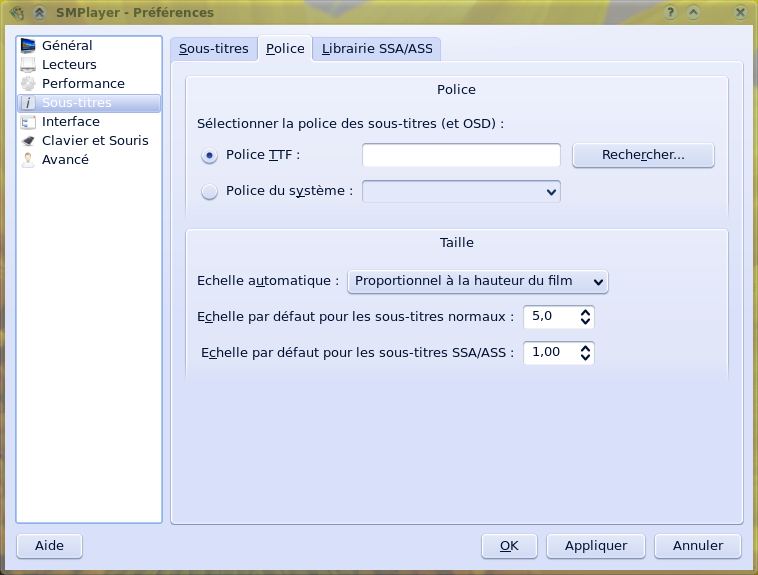Screen dimensions: 758x575
Task: Select the Police TTF radio button
Action: pyautogui.click(x=209, y=156)
